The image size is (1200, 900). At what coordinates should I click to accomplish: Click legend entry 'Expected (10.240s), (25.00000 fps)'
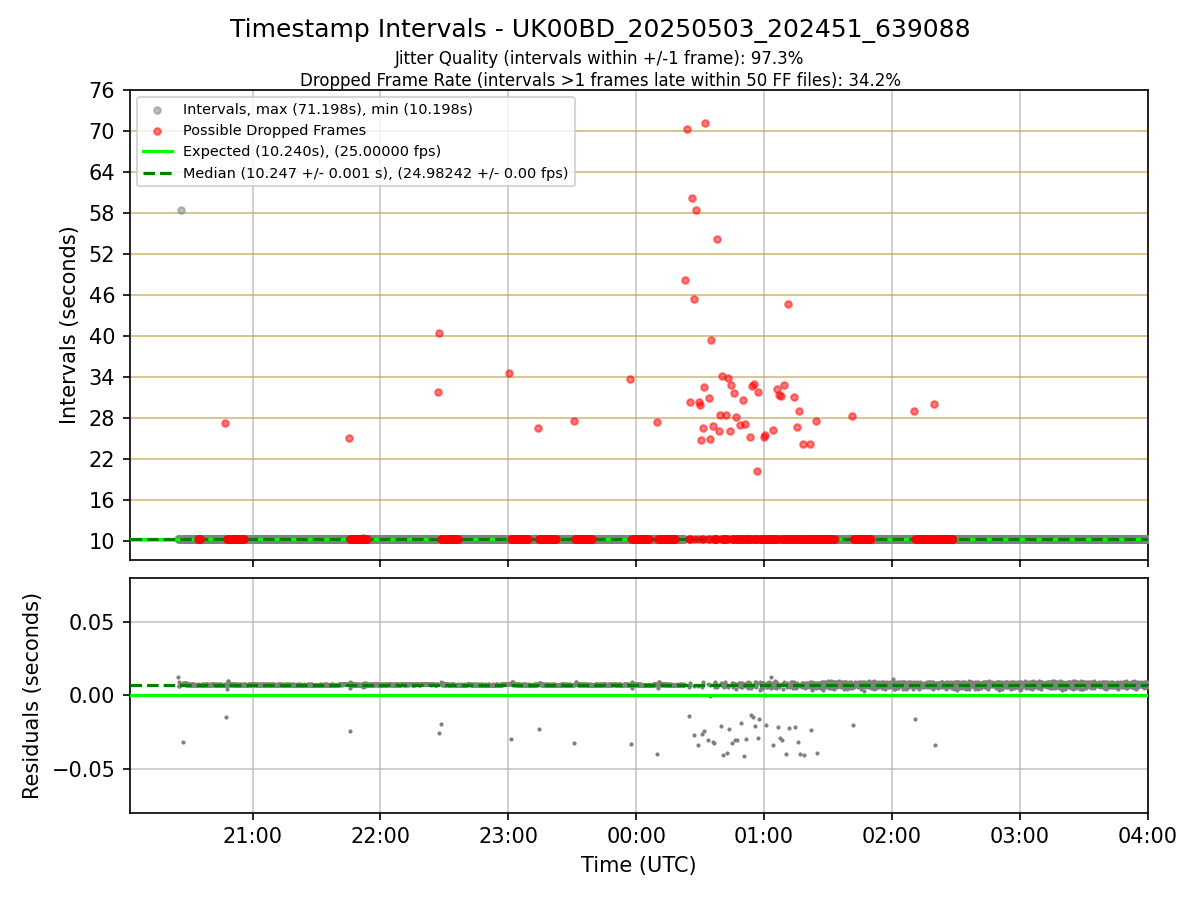coord(312,151)
